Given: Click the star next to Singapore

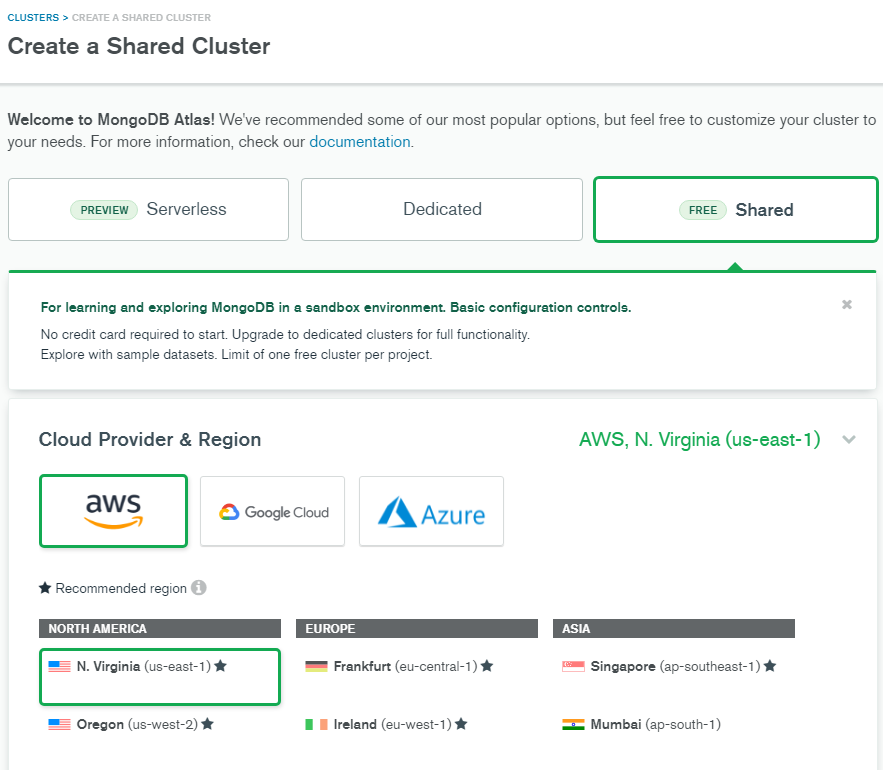Looking at the screenshot, I should pos(770,666).
